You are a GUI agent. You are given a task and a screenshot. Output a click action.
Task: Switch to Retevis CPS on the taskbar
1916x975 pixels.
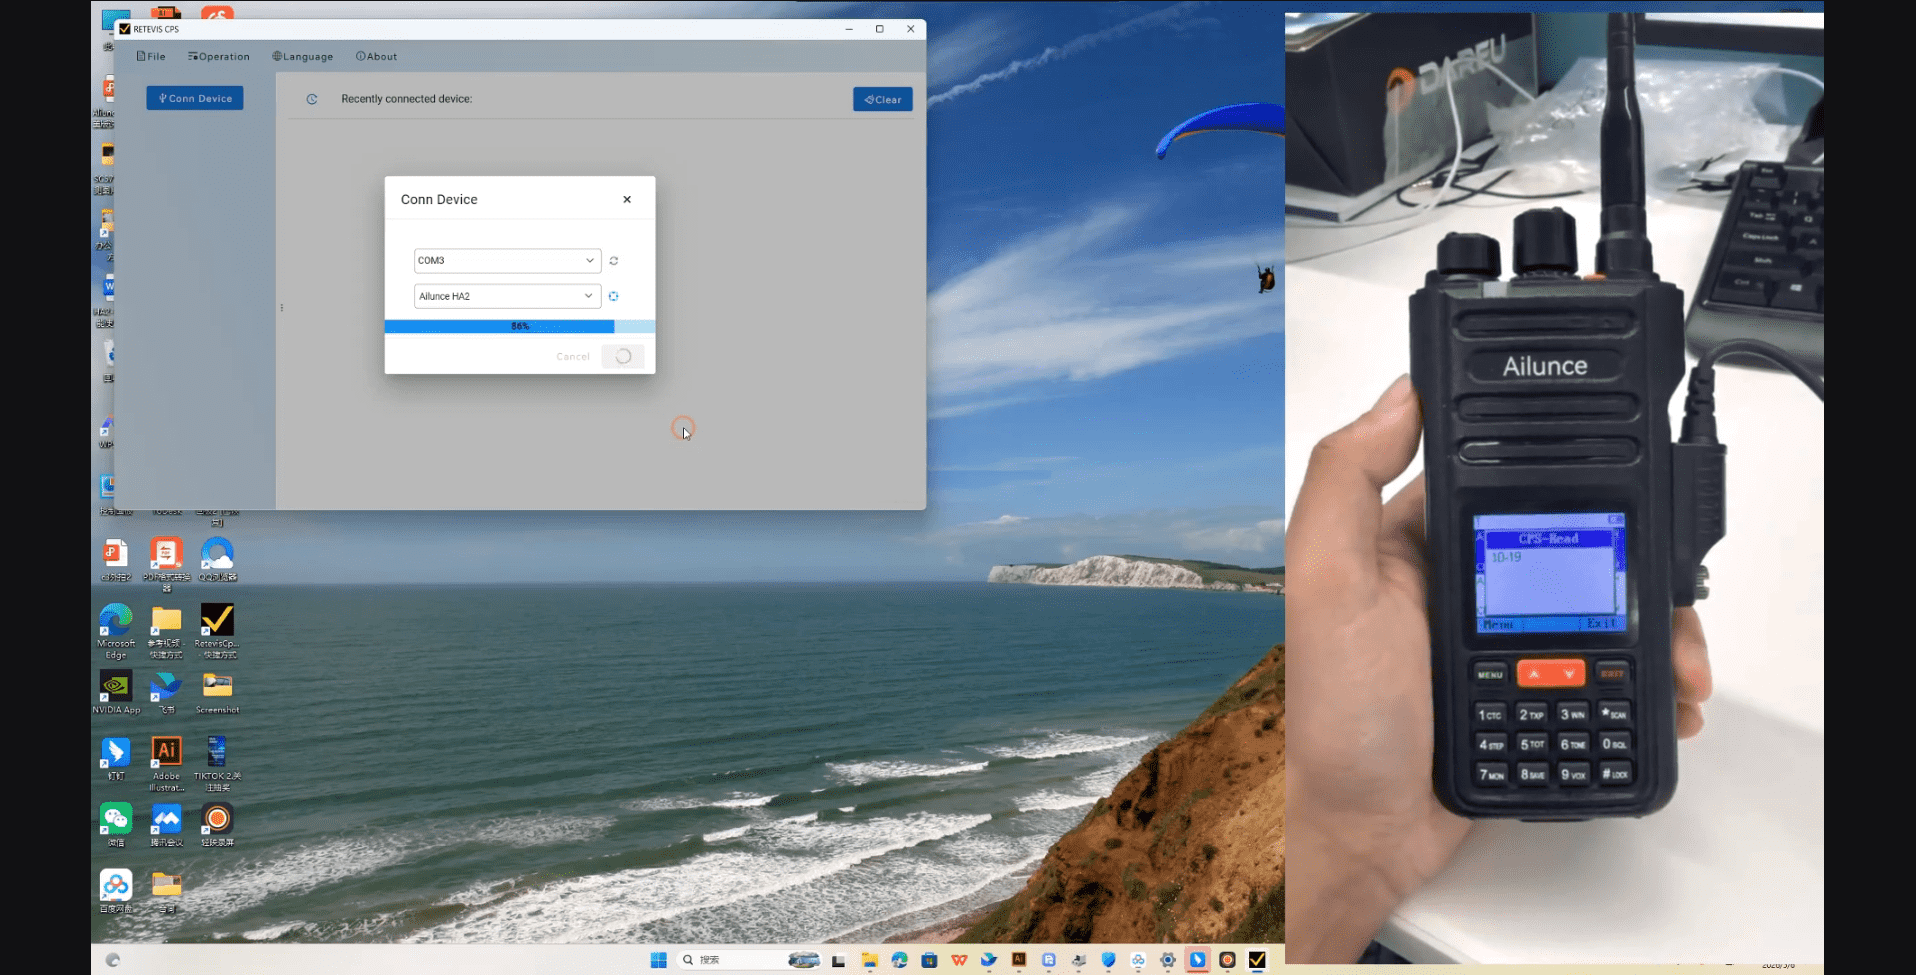pos(1257,960)
